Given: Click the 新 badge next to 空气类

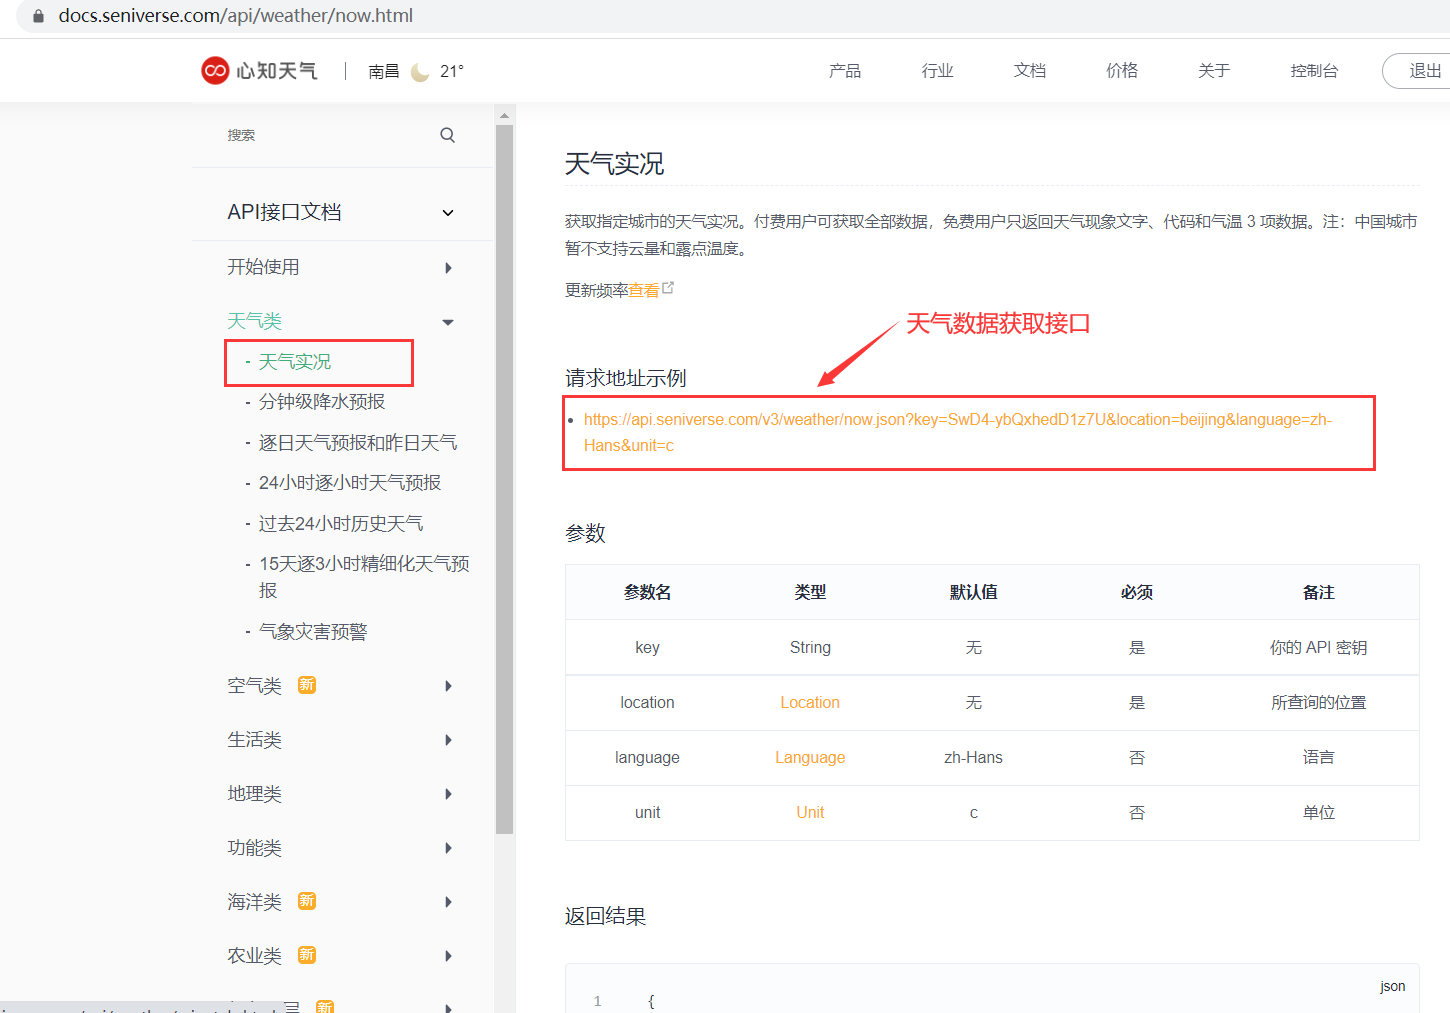Looking at the screenshot, I should point(307,685).
